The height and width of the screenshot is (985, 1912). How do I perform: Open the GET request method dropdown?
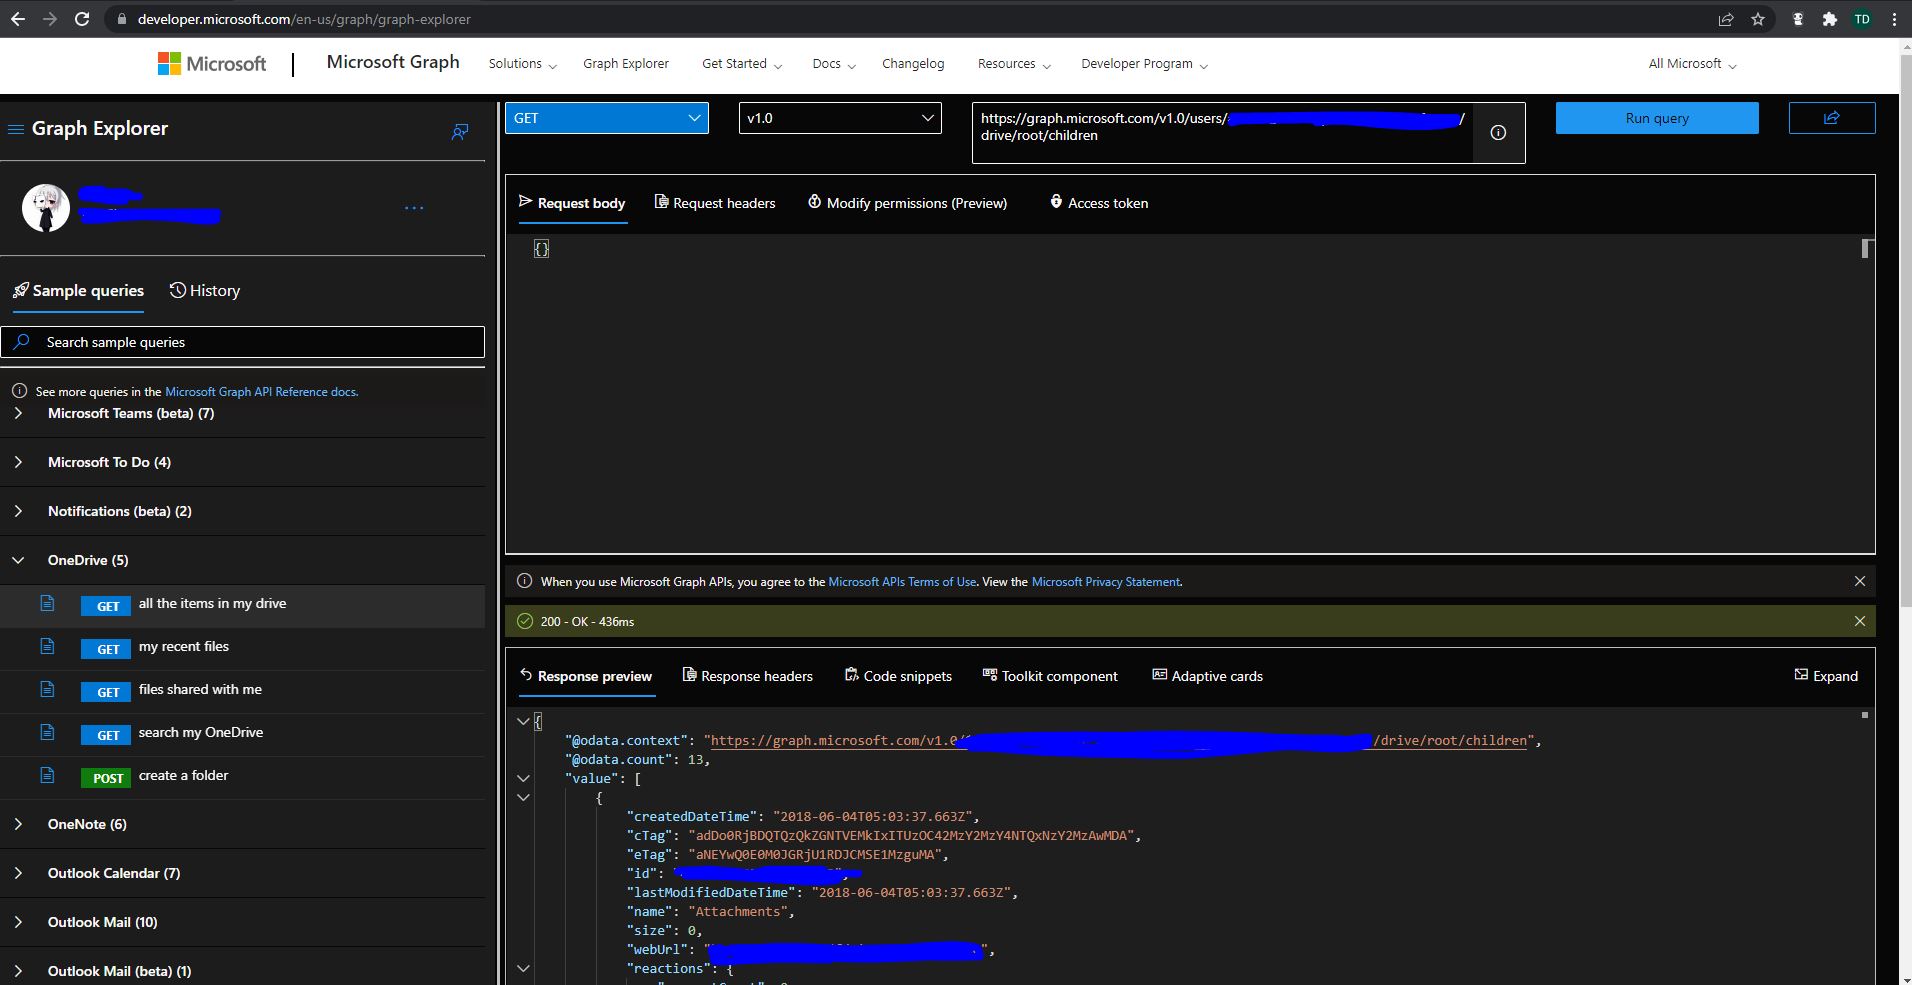(692, 117)
